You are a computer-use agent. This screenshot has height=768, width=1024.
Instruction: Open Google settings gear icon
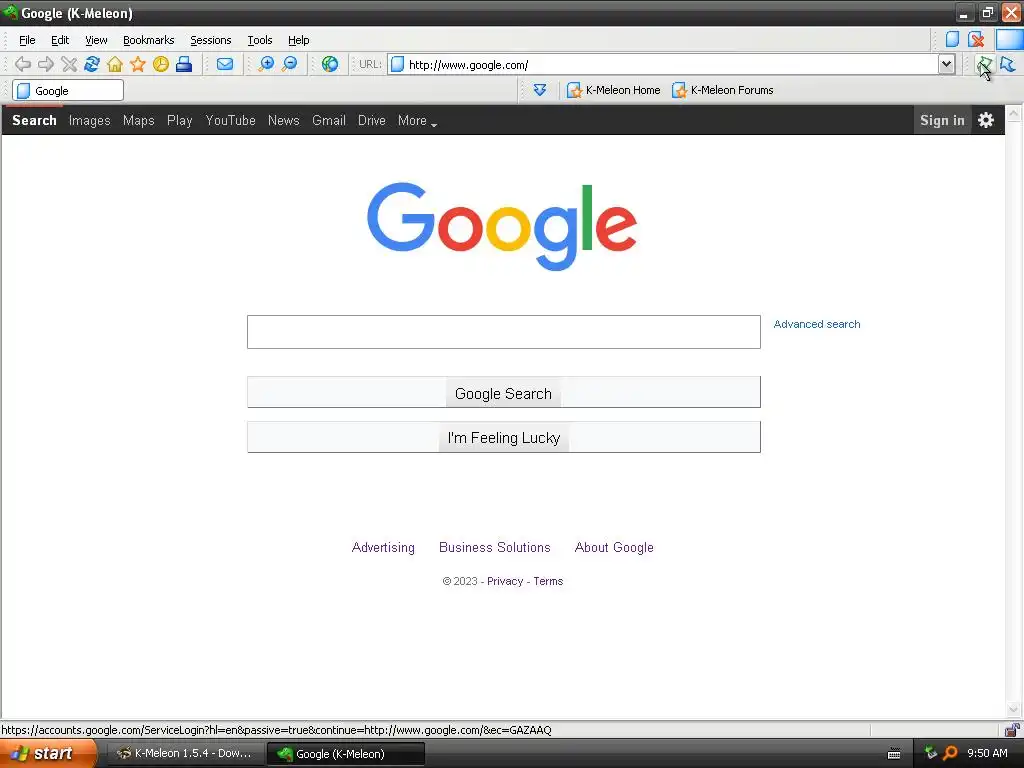click(985, 120)
